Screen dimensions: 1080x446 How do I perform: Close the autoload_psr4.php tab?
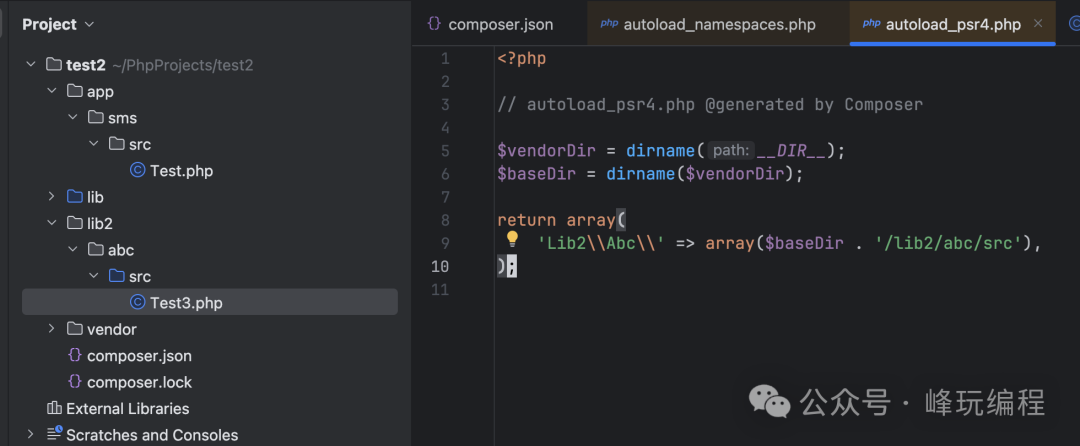1038,24
